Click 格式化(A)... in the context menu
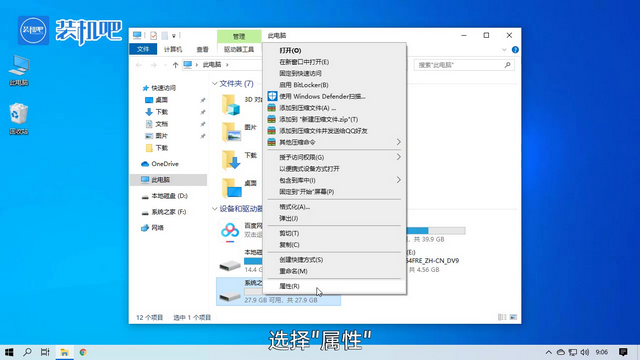The image size is (640, 360). click(x=294, y=207)
